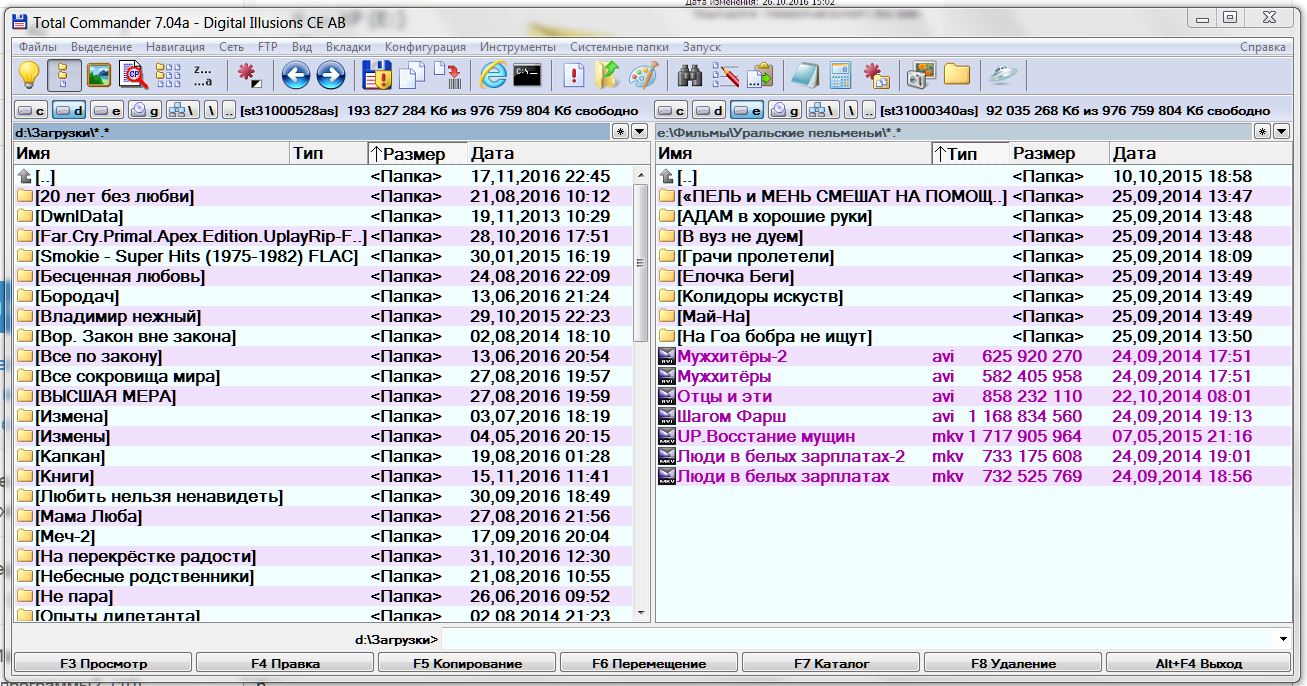Click the light bulb toolbar icon
Viewport: 1307px width, 686px height.
29,75
